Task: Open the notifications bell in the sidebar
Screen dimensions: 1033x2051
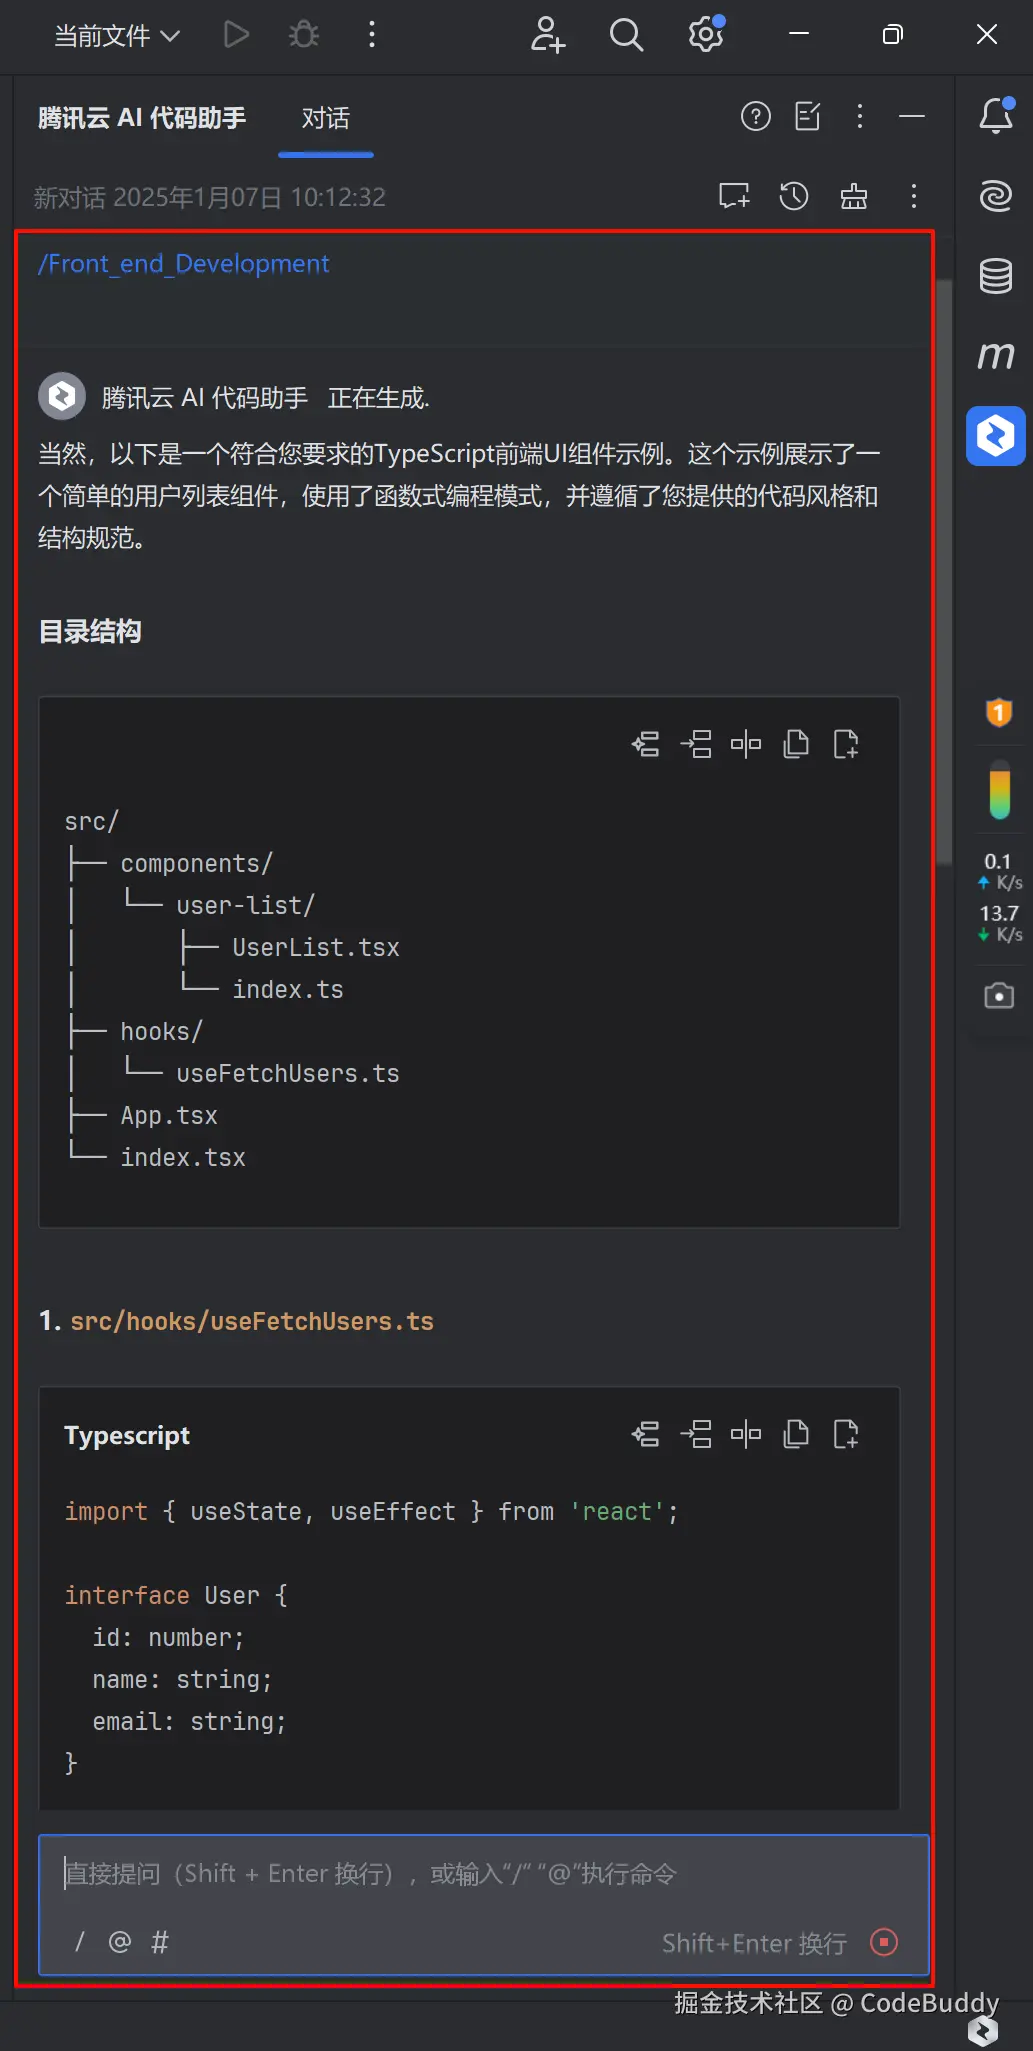Action: pyautogui.click(x=996, y=116)
